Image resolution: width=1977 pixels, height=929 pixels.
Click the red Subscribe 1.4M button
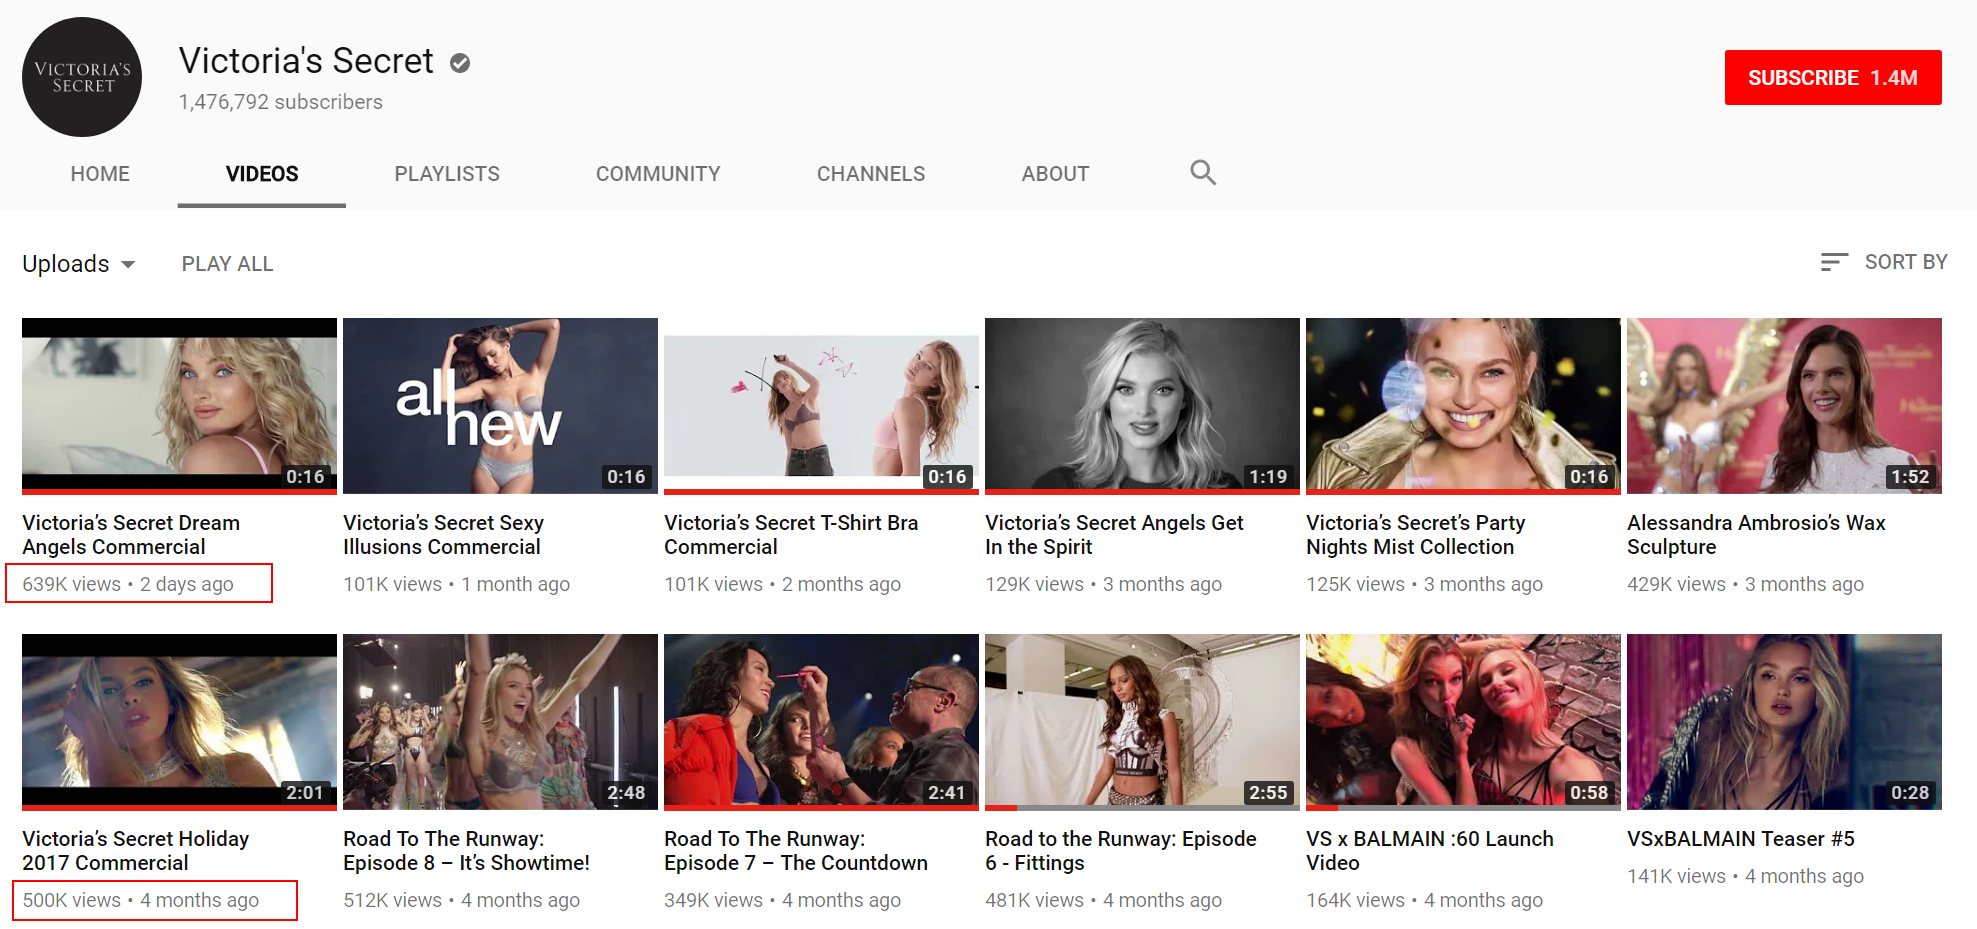[x=1833, y=77]
